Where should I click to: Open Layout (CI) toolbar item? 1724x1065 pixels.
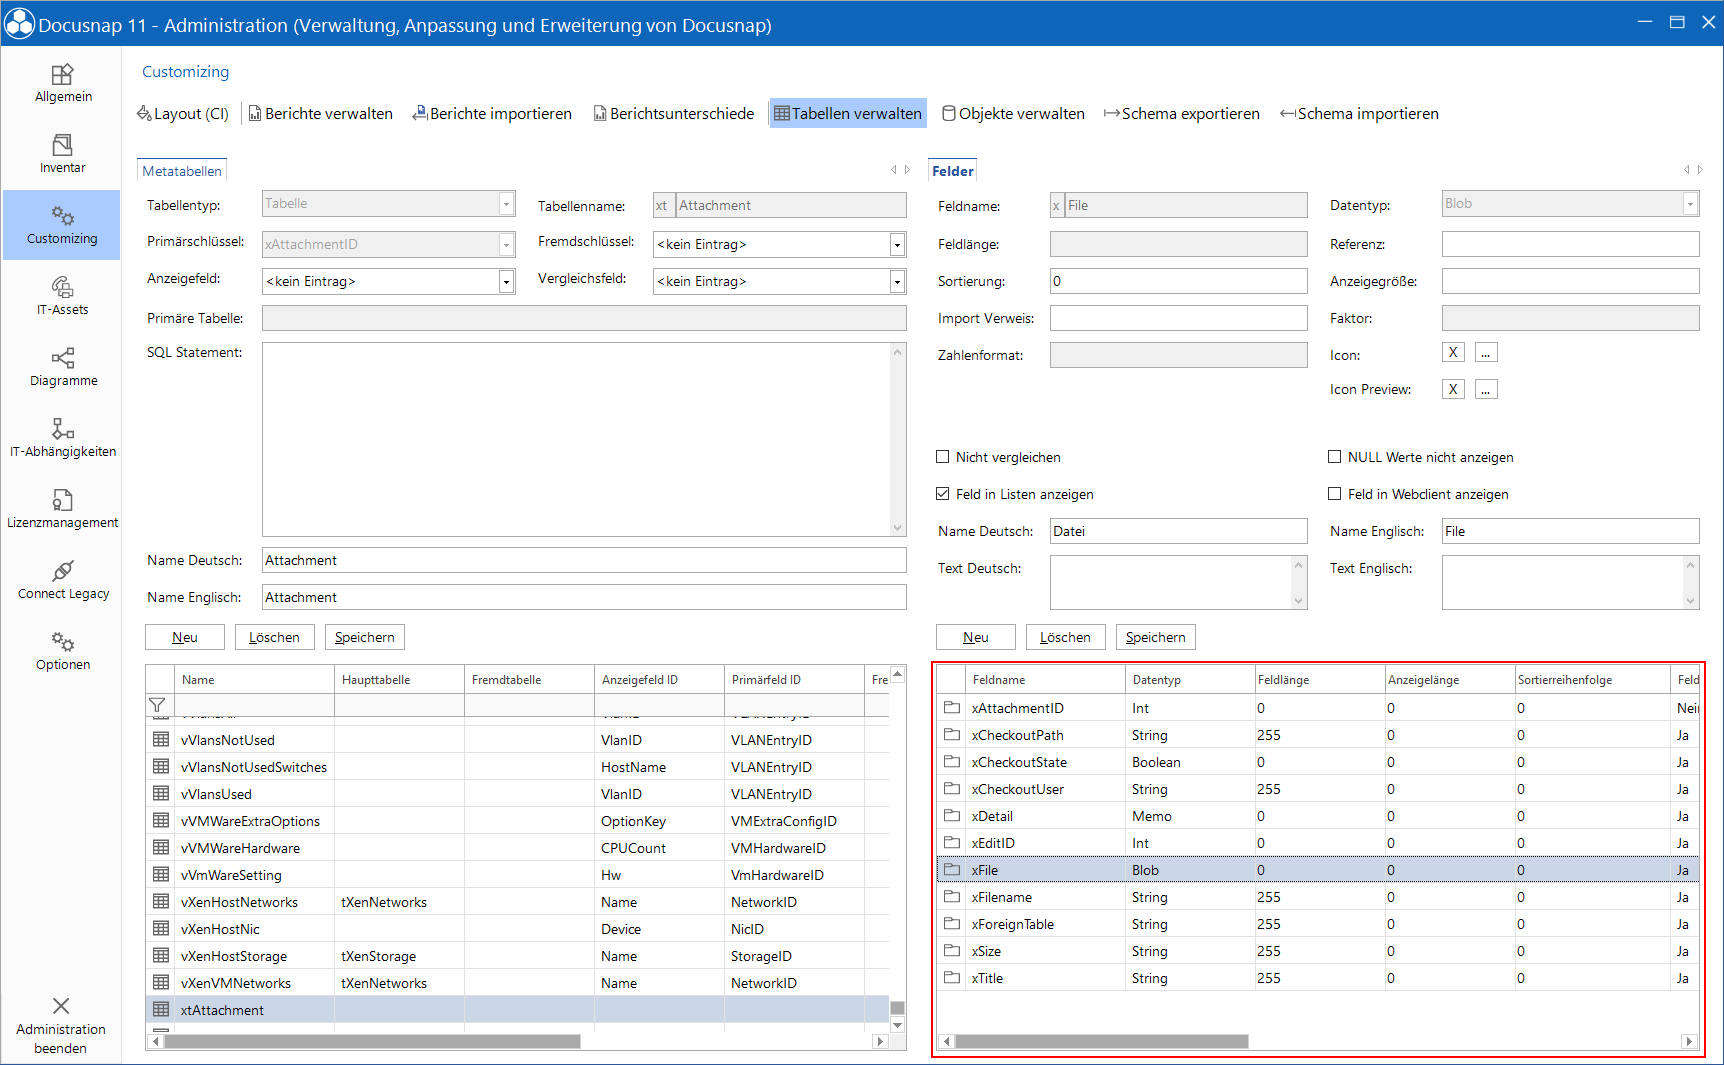click(183, 114)
